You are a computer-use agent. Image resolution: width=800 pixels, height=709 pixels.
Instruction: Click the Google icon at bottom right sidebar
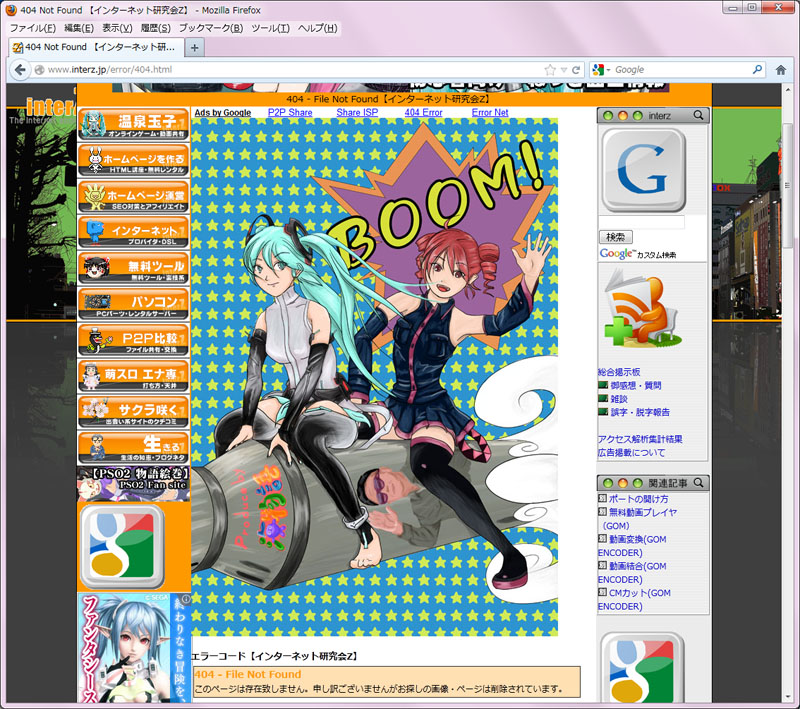[x=642, y=668]
